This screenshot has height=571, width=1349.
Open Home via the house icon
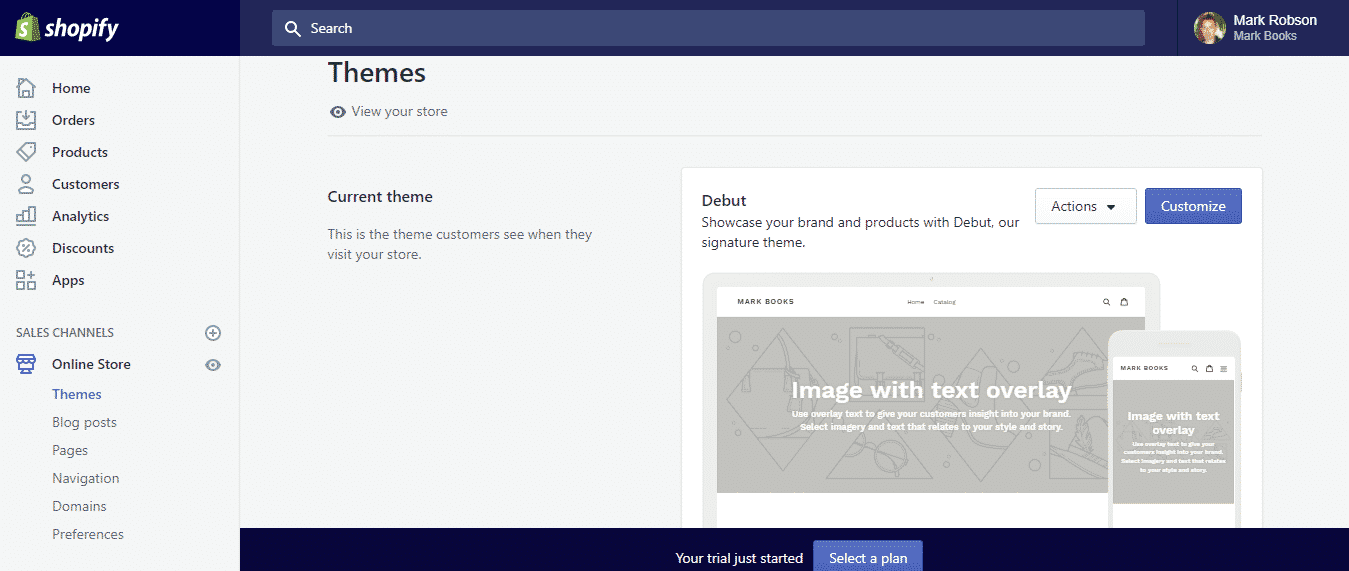point(26,88)
